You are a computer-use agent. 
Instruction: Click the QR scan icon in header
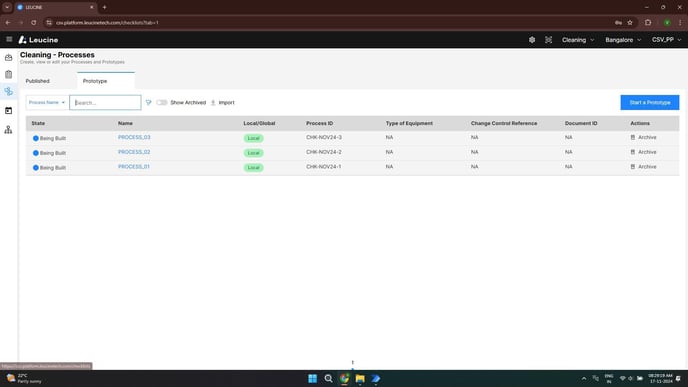click(x=548, y=40)
